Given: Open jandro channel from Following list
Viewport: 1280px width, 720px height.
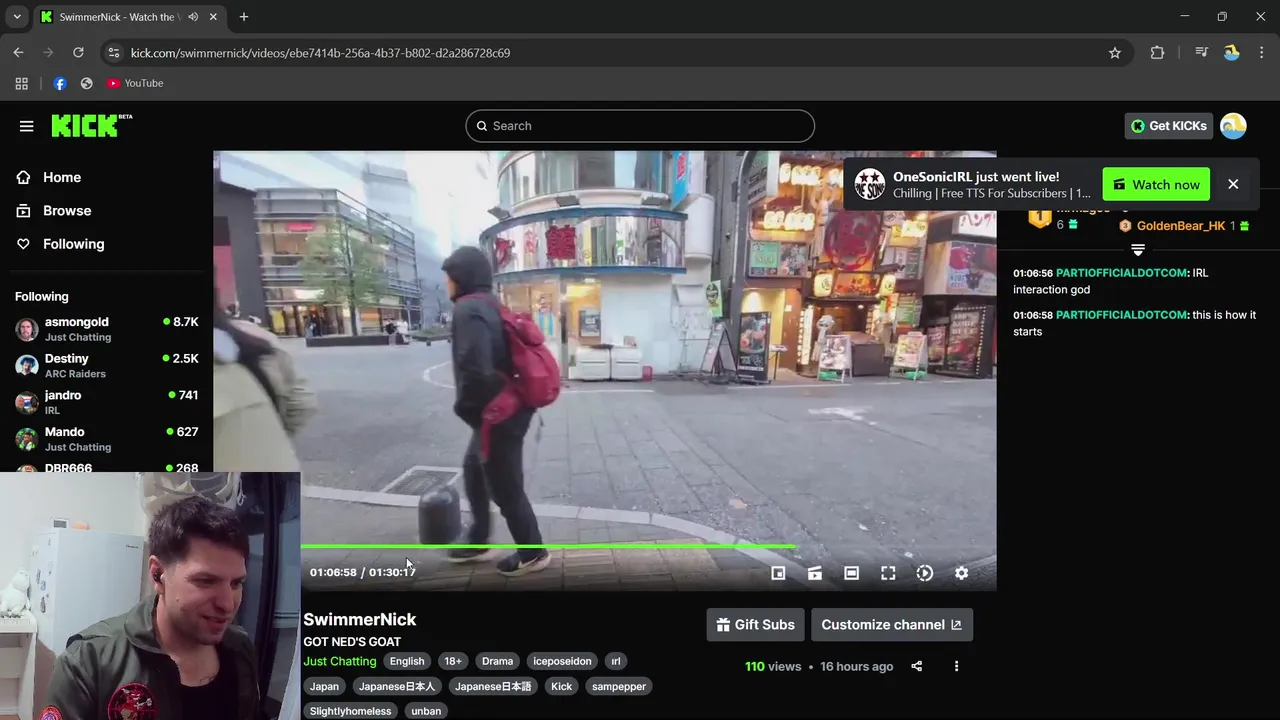Looking at the screenshot, I should 106,402.
